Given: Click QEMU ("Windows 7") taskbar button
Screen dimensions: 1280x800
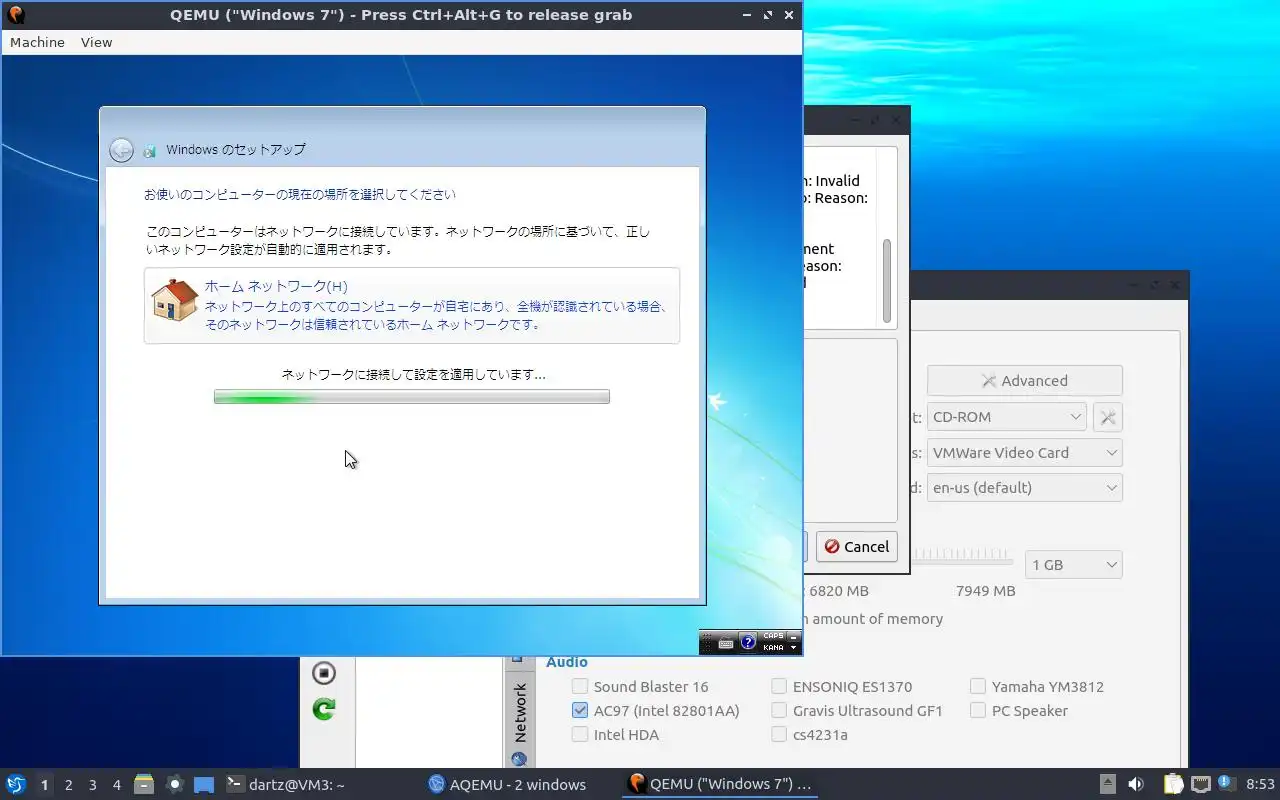Looking at the screenshot, I should (720, 784).
